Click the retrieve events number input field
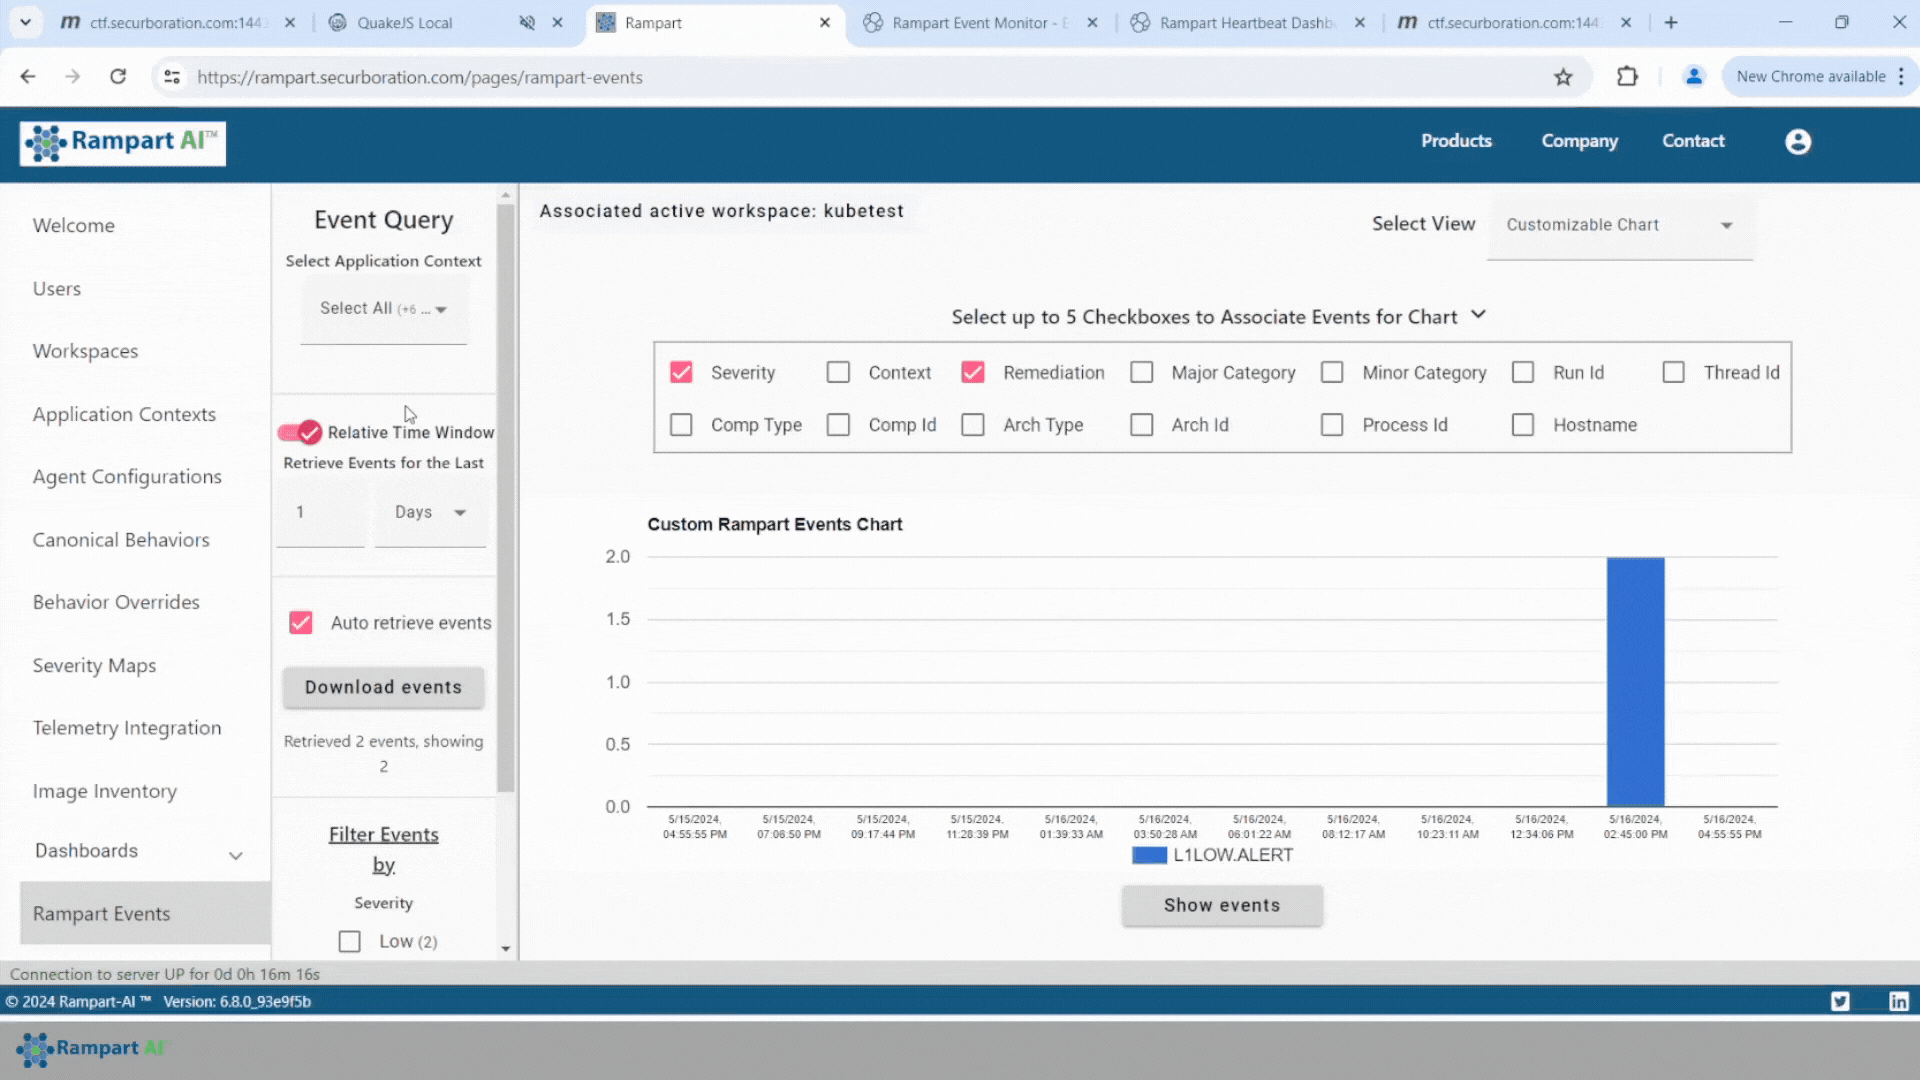 [320, 513]
